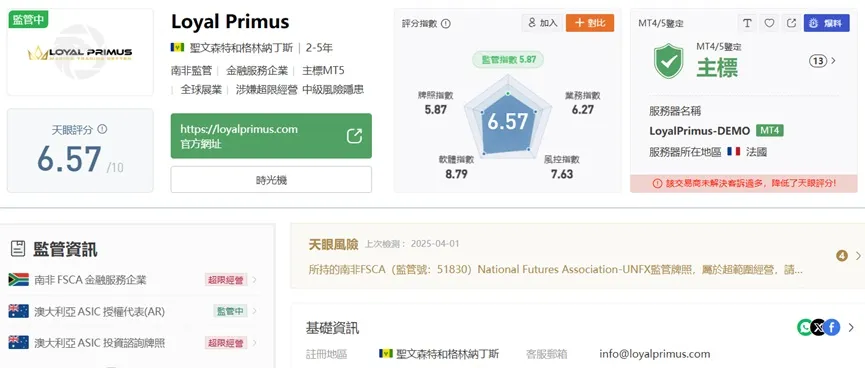
Task: Expand 澳大利亞 ASIC 投資諮詢牌照 row chevron
Action: click(254, 343)
